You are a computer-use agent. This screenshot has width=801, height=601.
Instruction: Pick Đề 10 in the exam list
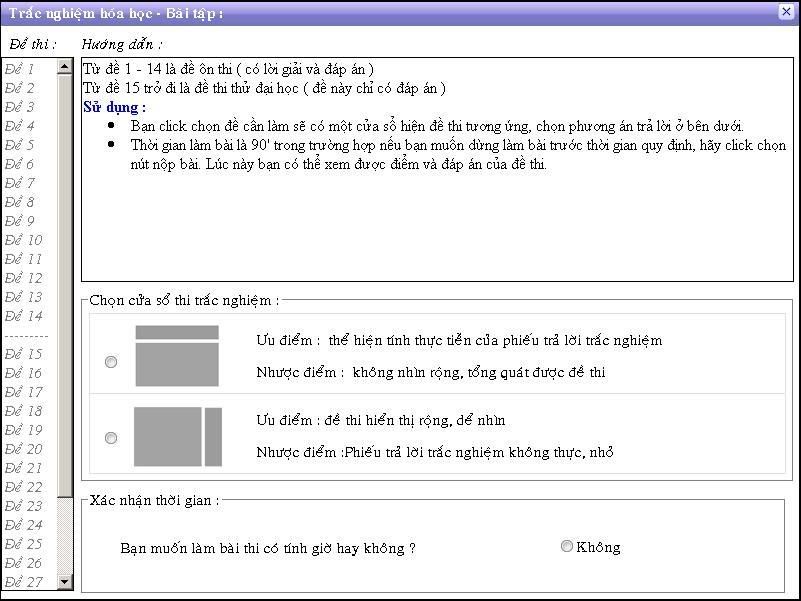pos(23,240)
